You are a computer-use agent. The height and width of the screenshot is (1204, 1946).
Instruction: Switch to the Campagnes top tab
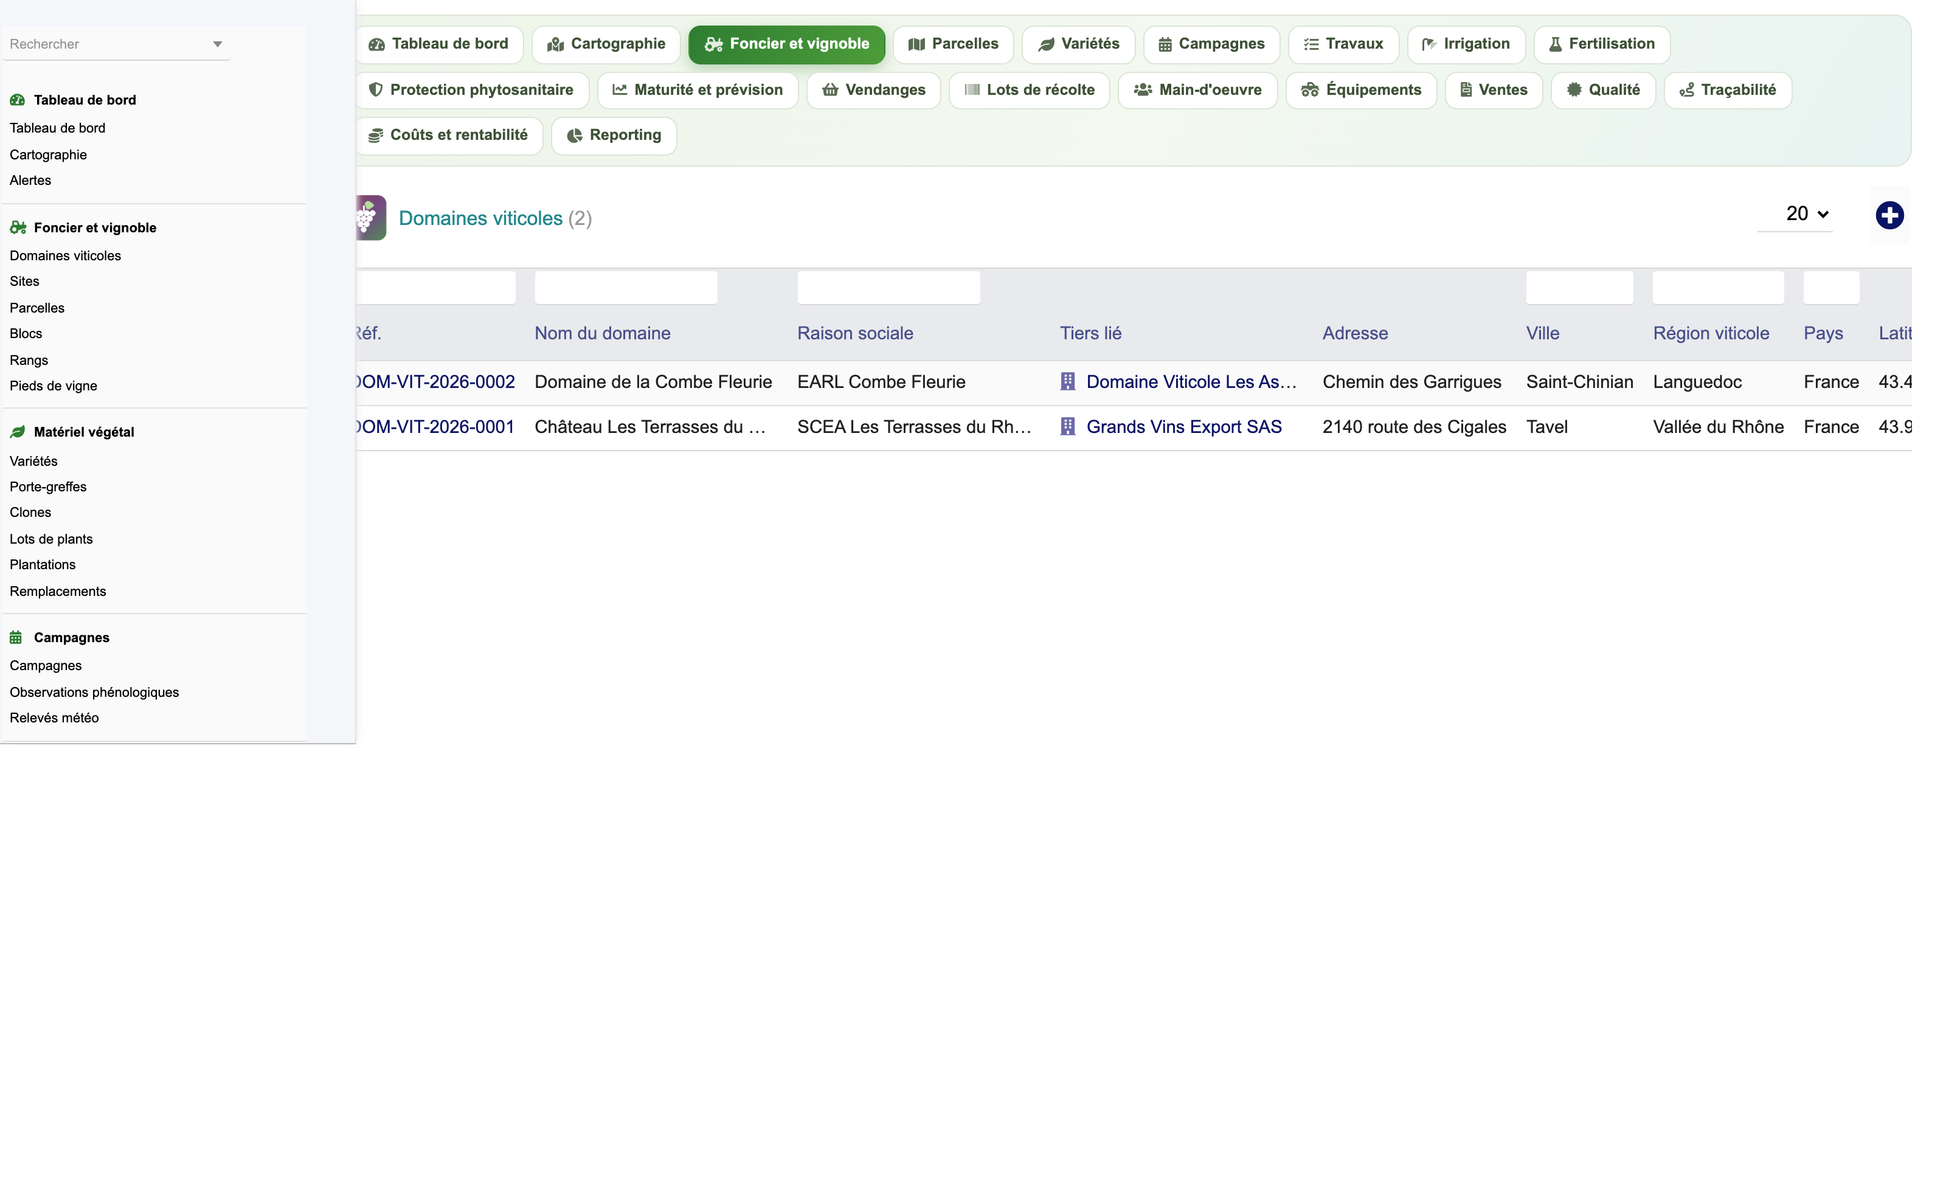(1211, 44)
